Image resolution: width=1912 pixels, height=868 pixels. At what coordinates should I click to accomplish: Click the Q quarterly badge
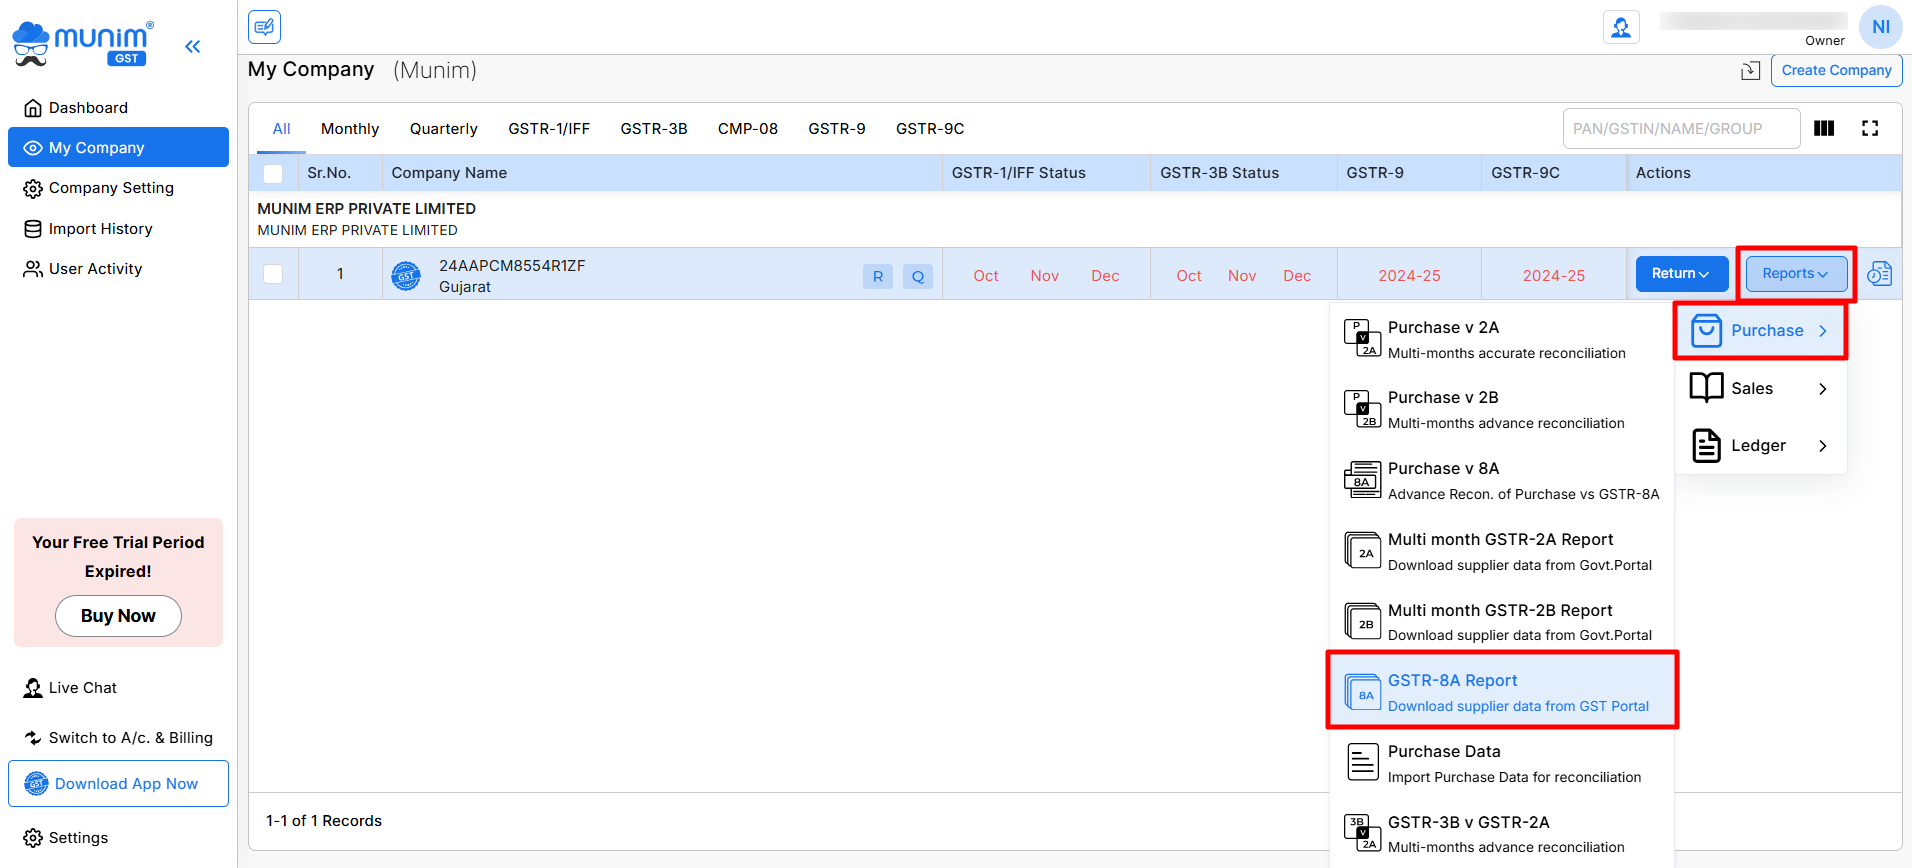(x=917, y=277)
